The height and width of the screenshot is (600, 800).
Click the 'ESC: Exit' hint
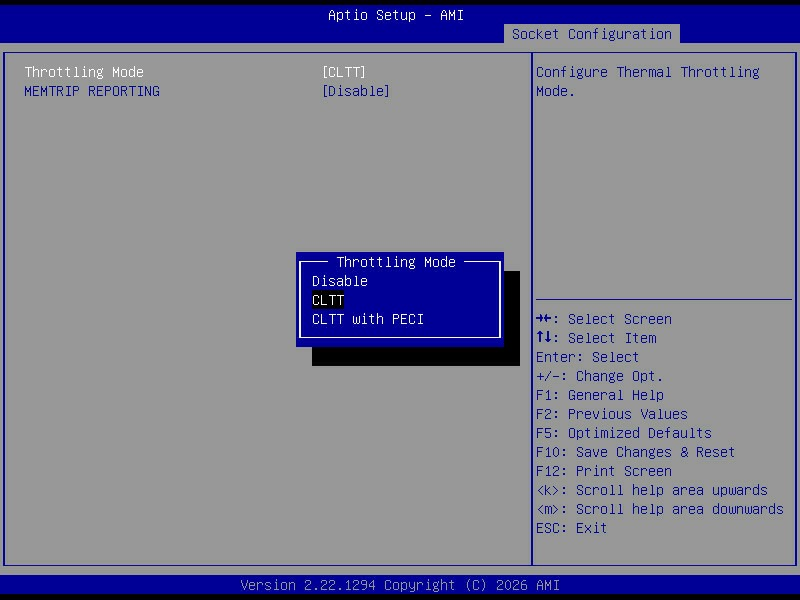[571, 528]
